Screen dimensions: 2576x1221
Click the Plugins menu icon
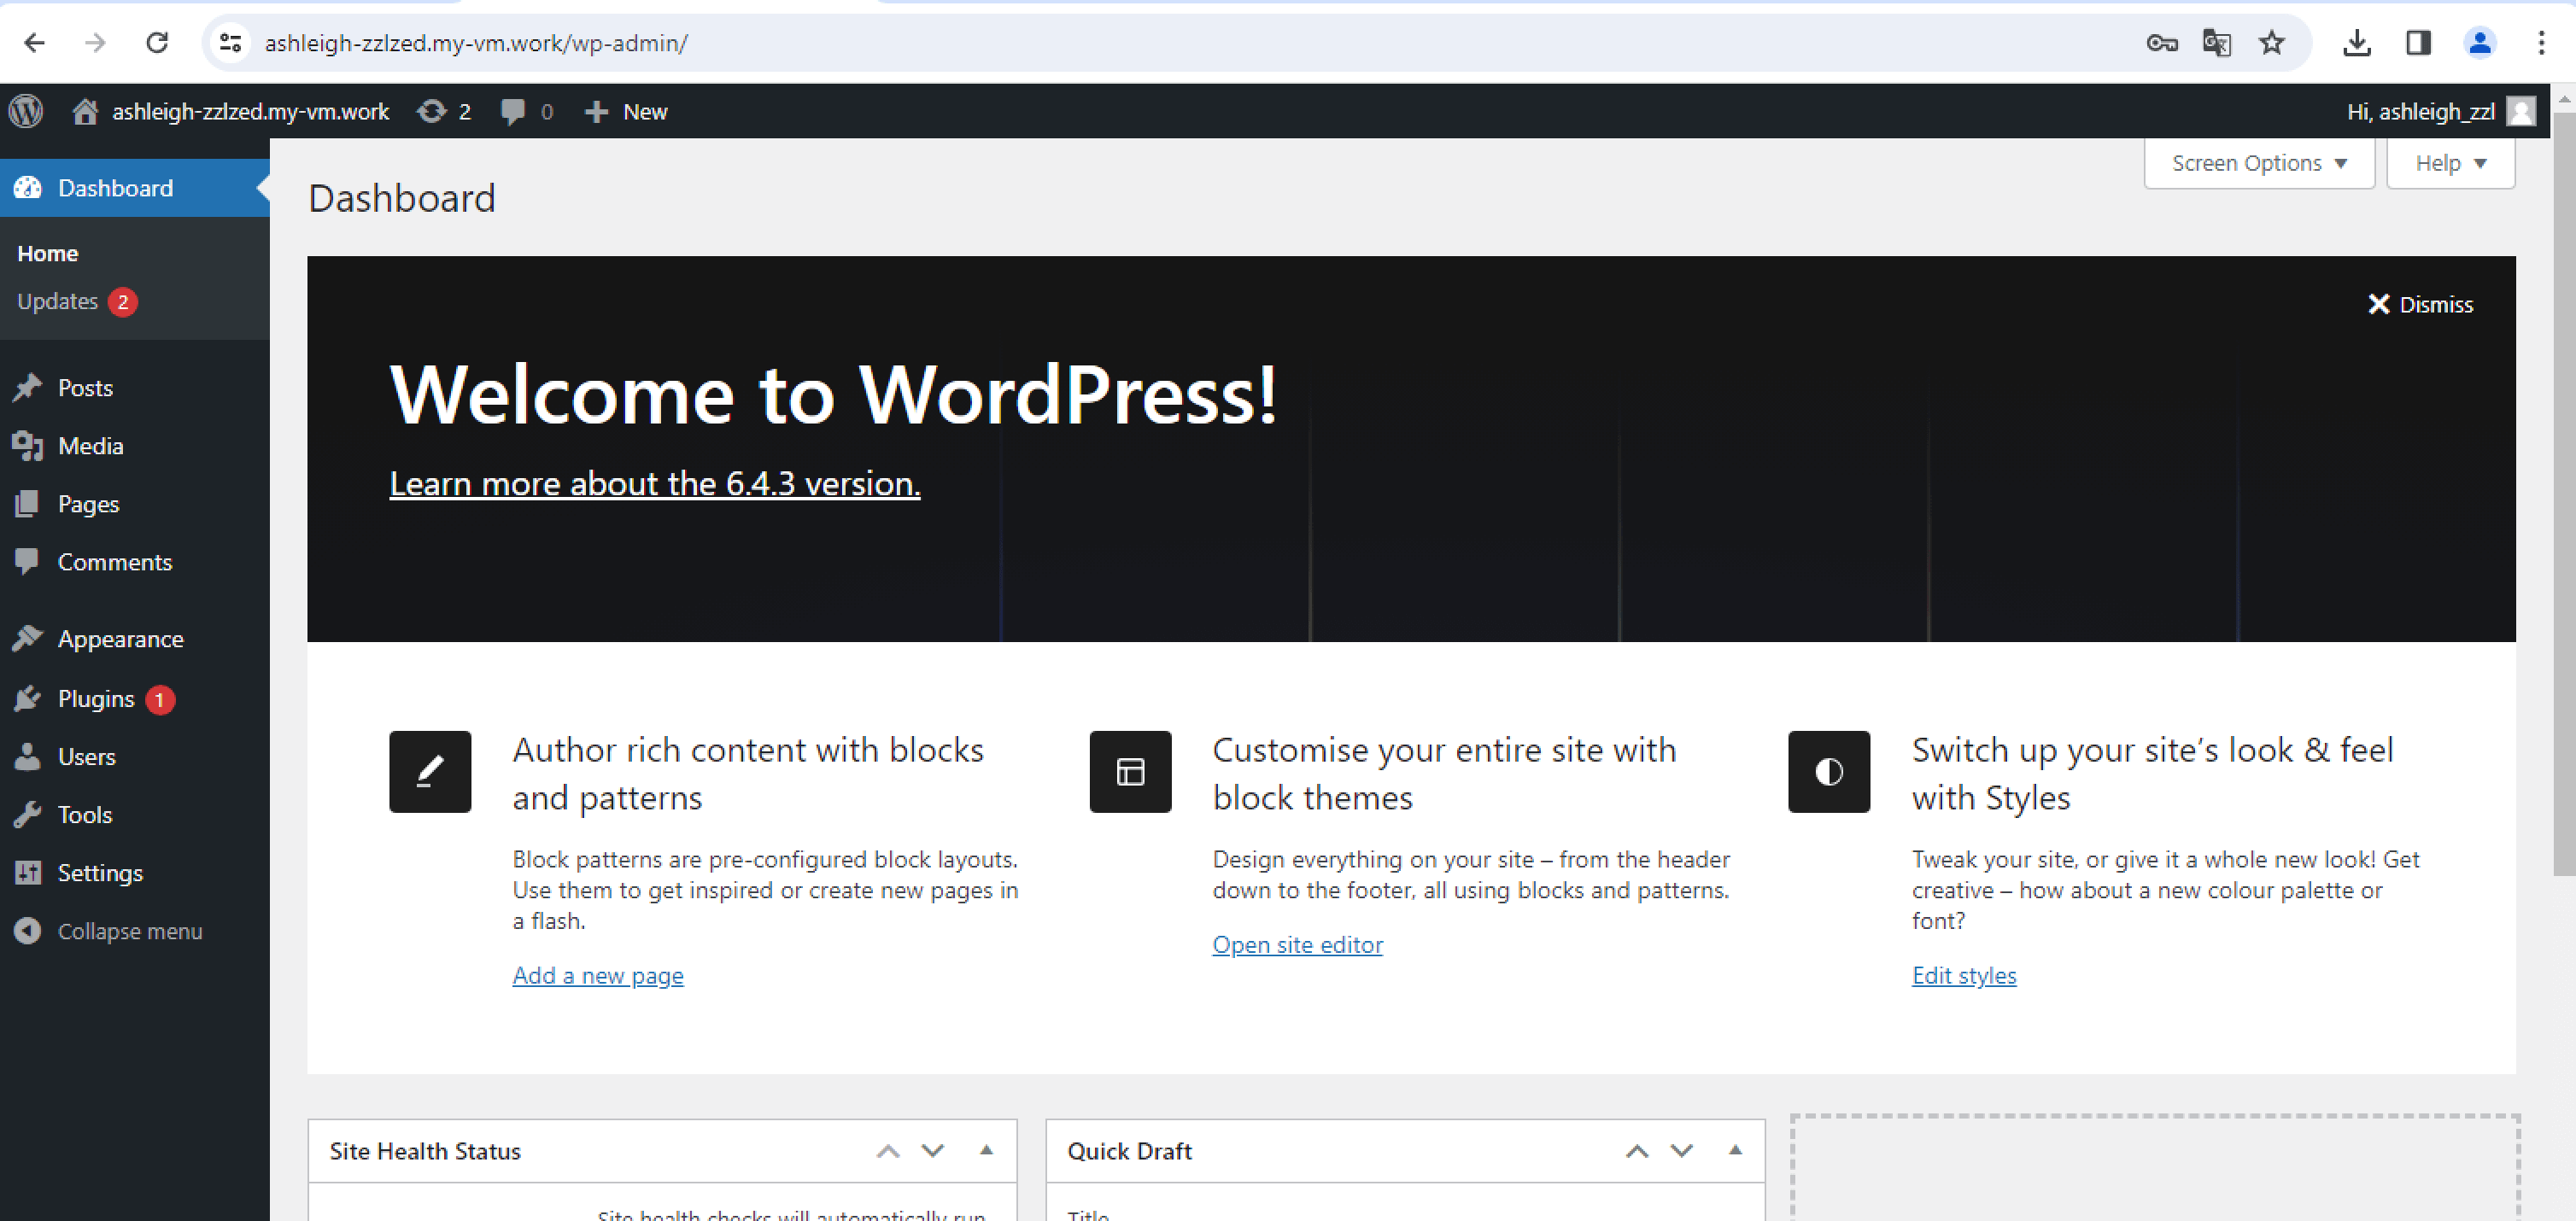click(x=32, y=698)
